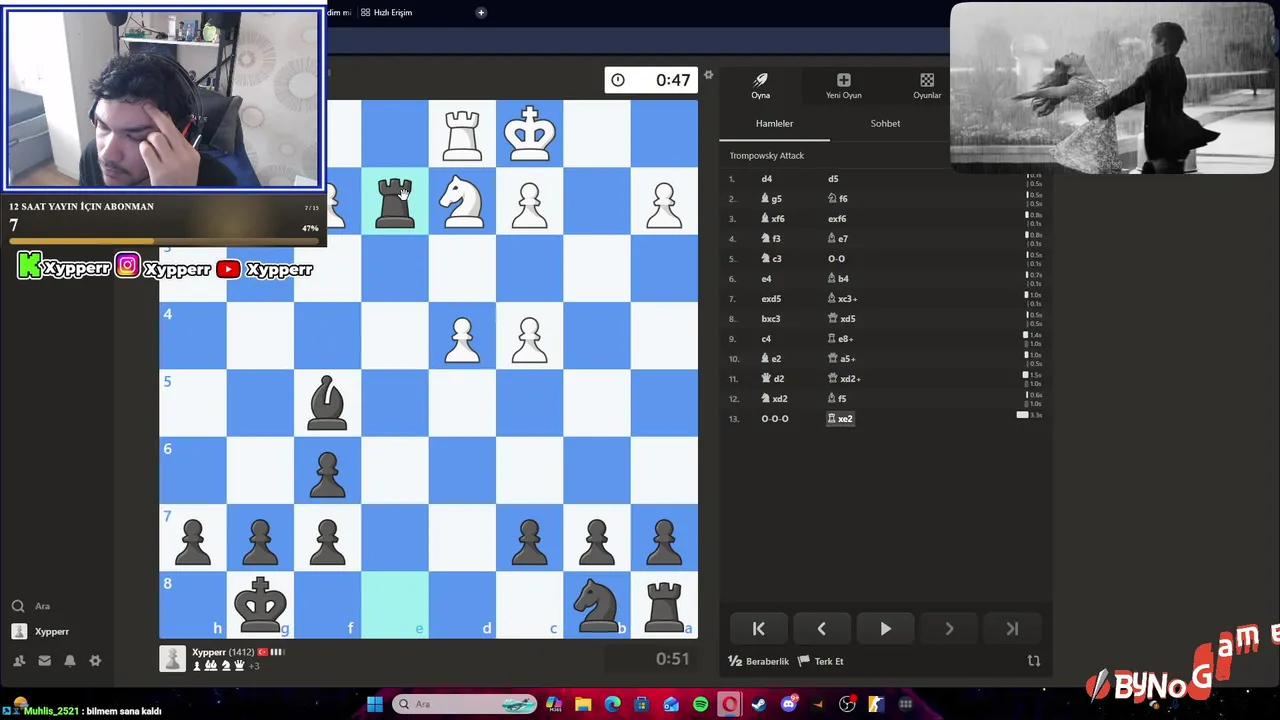Screen dimensions: 1280x720
Task: Open a new browser tab with plus
Action: tap(481, 12)
